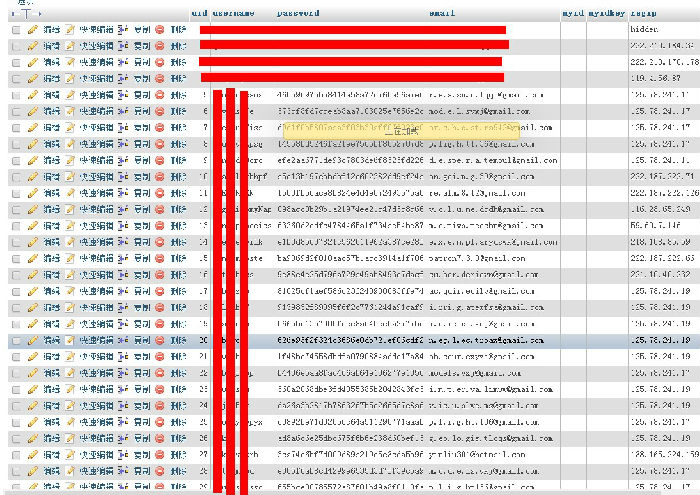Click the 编辑 text link in uid 9 row
The image size is (700, 495).
coord(51,161)
